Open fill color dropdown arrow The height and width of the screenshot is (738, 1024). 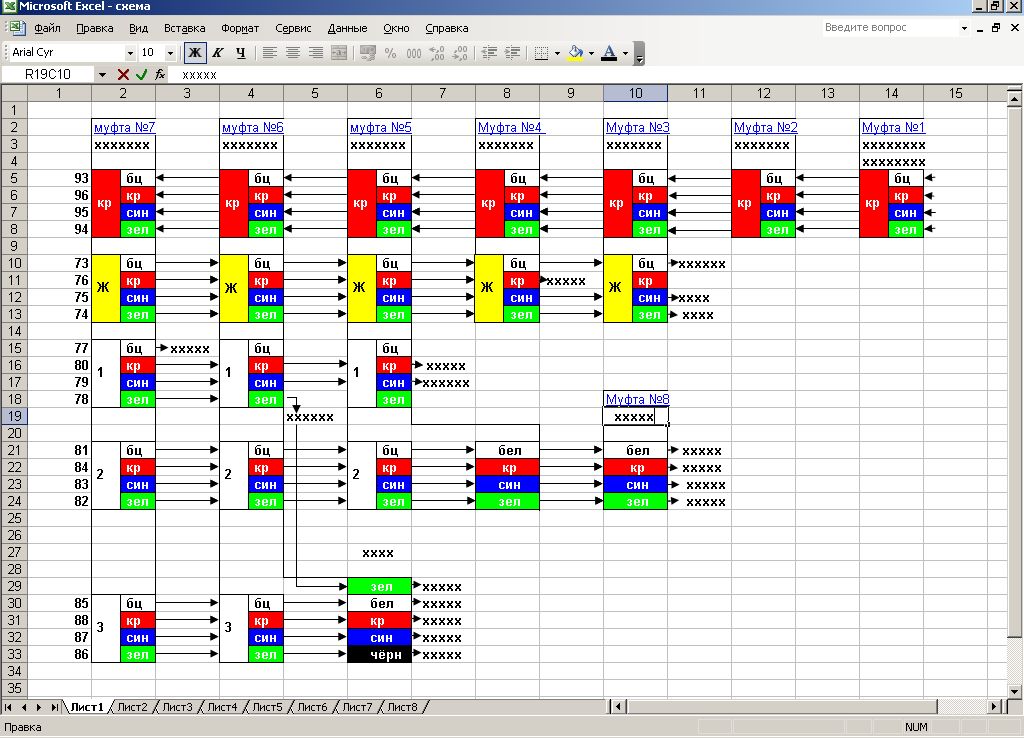[591, 53]
